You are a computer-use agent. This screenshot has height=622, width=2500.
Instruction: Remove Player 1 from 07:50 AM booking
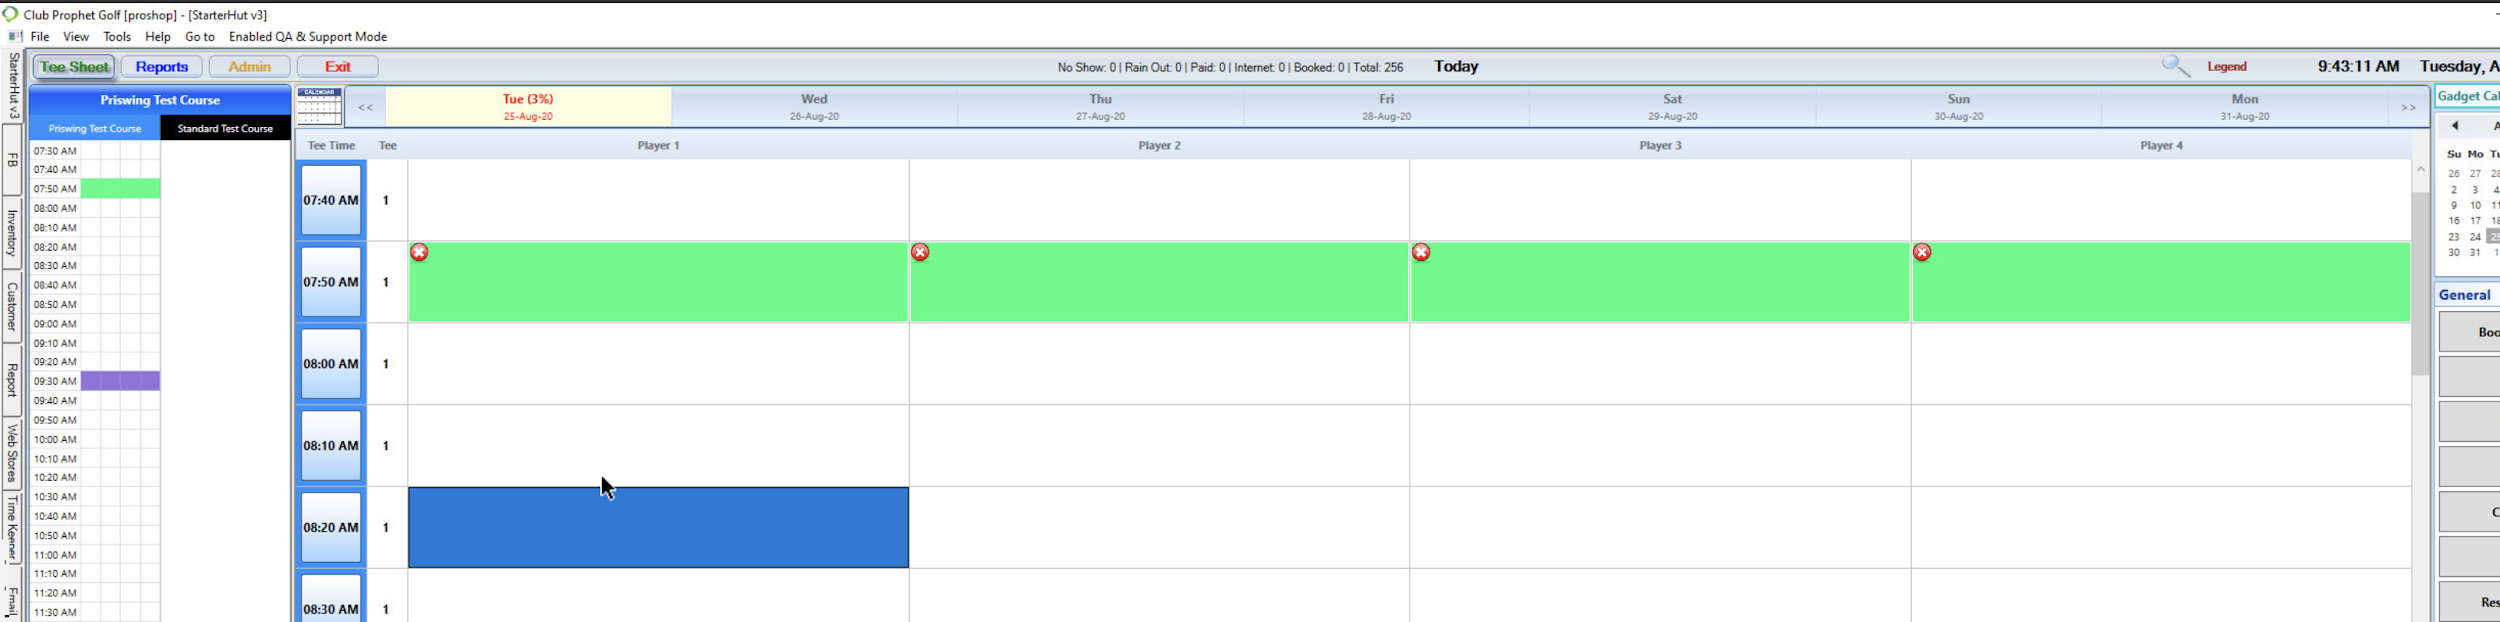tap(419, 253)
